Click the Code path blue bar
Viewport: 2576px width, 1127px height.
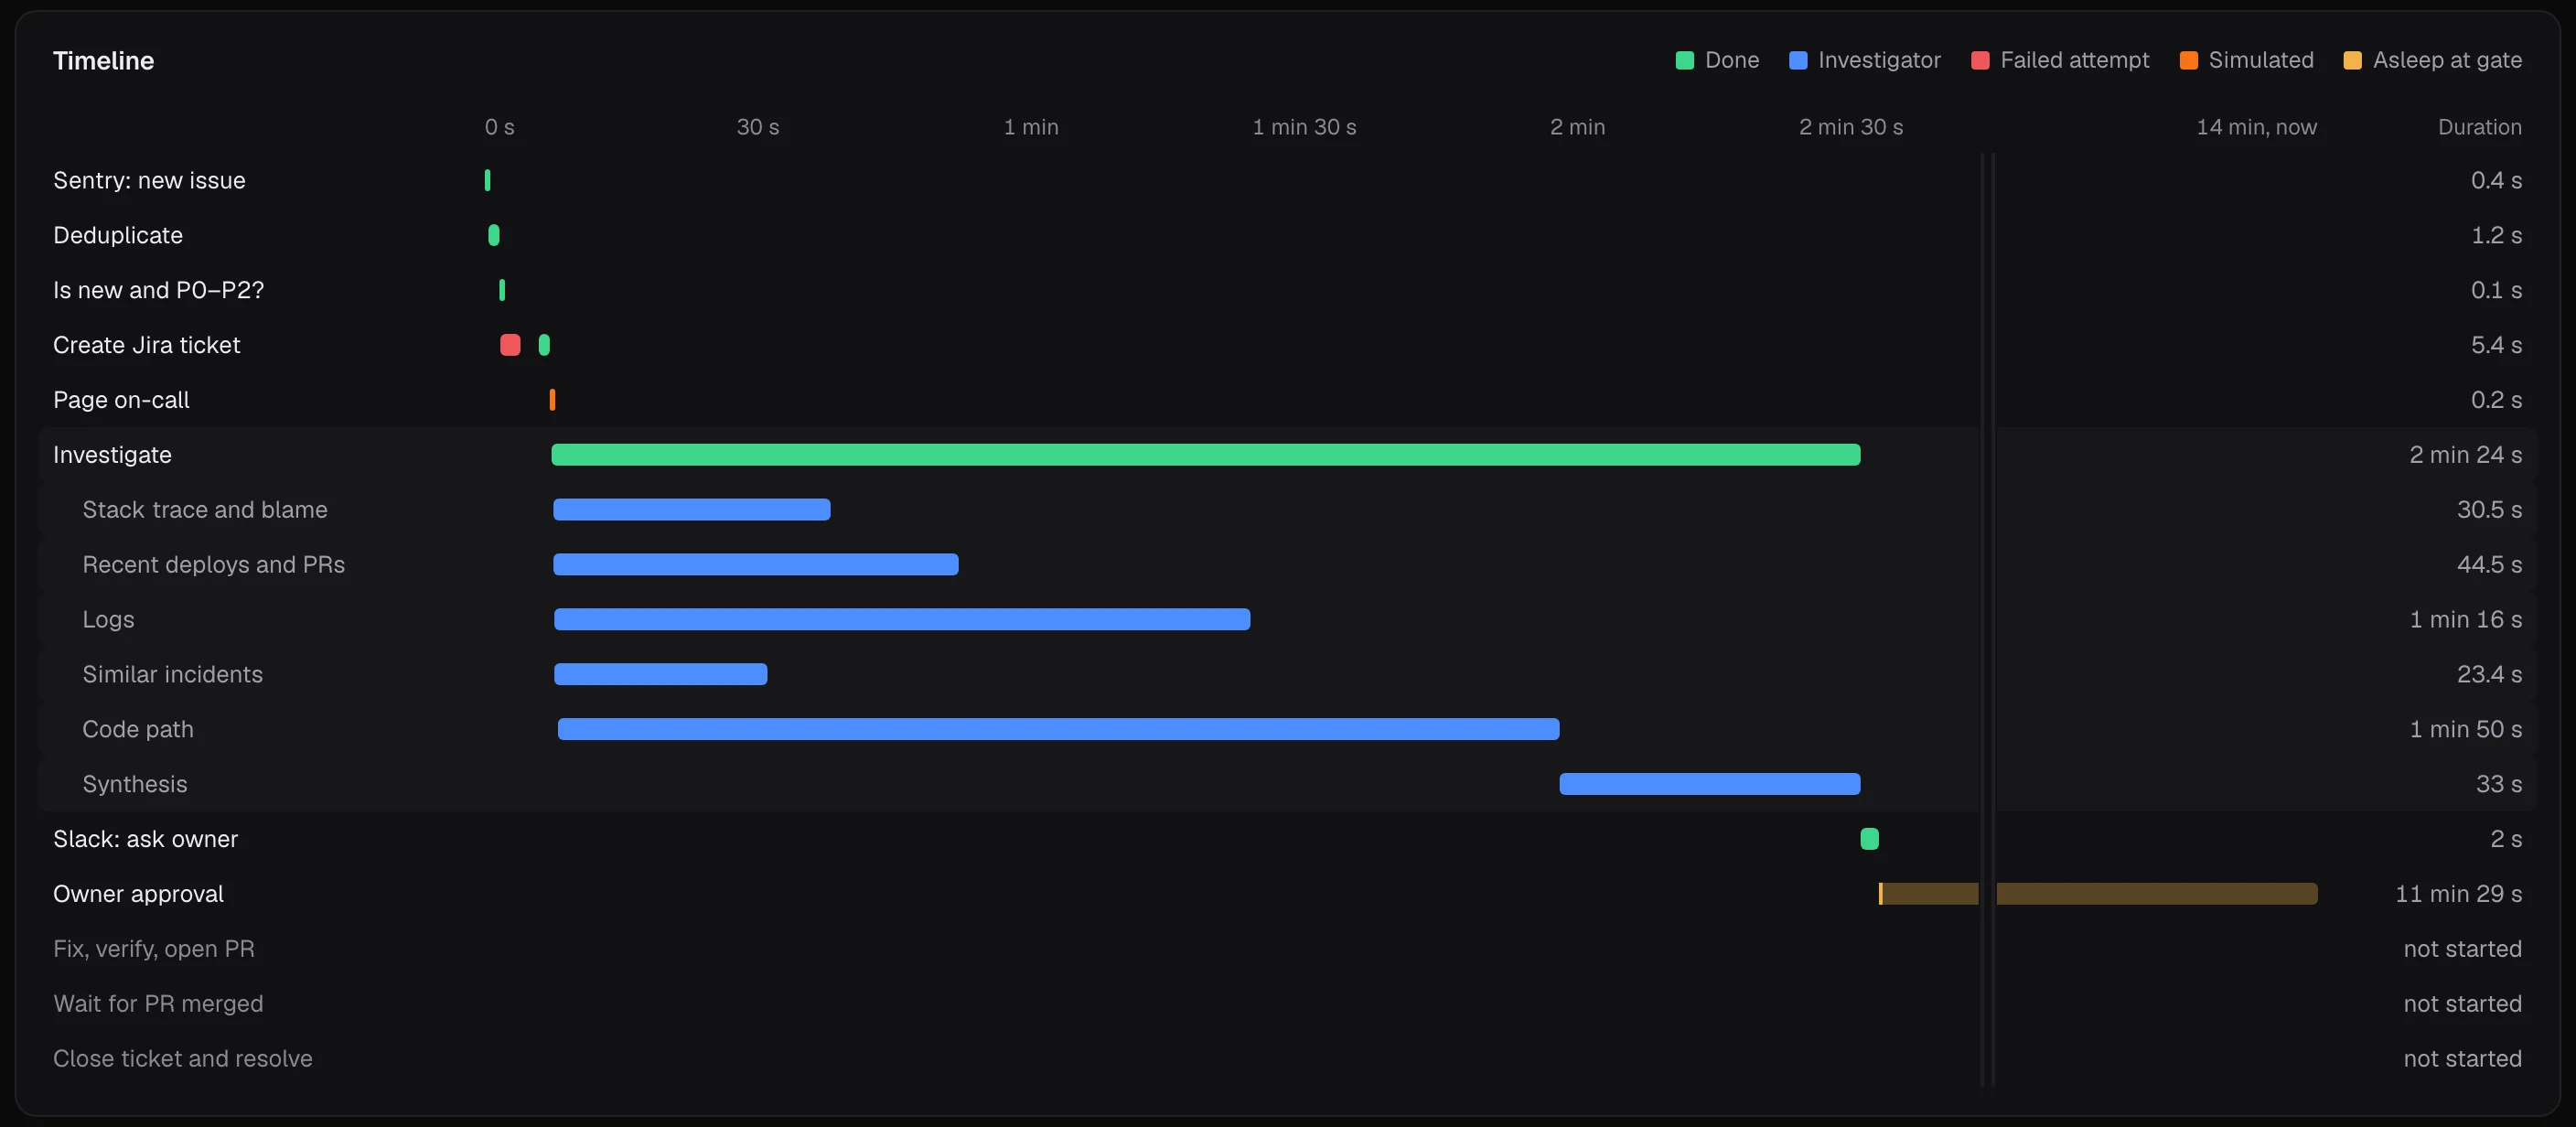(1059, 729)
